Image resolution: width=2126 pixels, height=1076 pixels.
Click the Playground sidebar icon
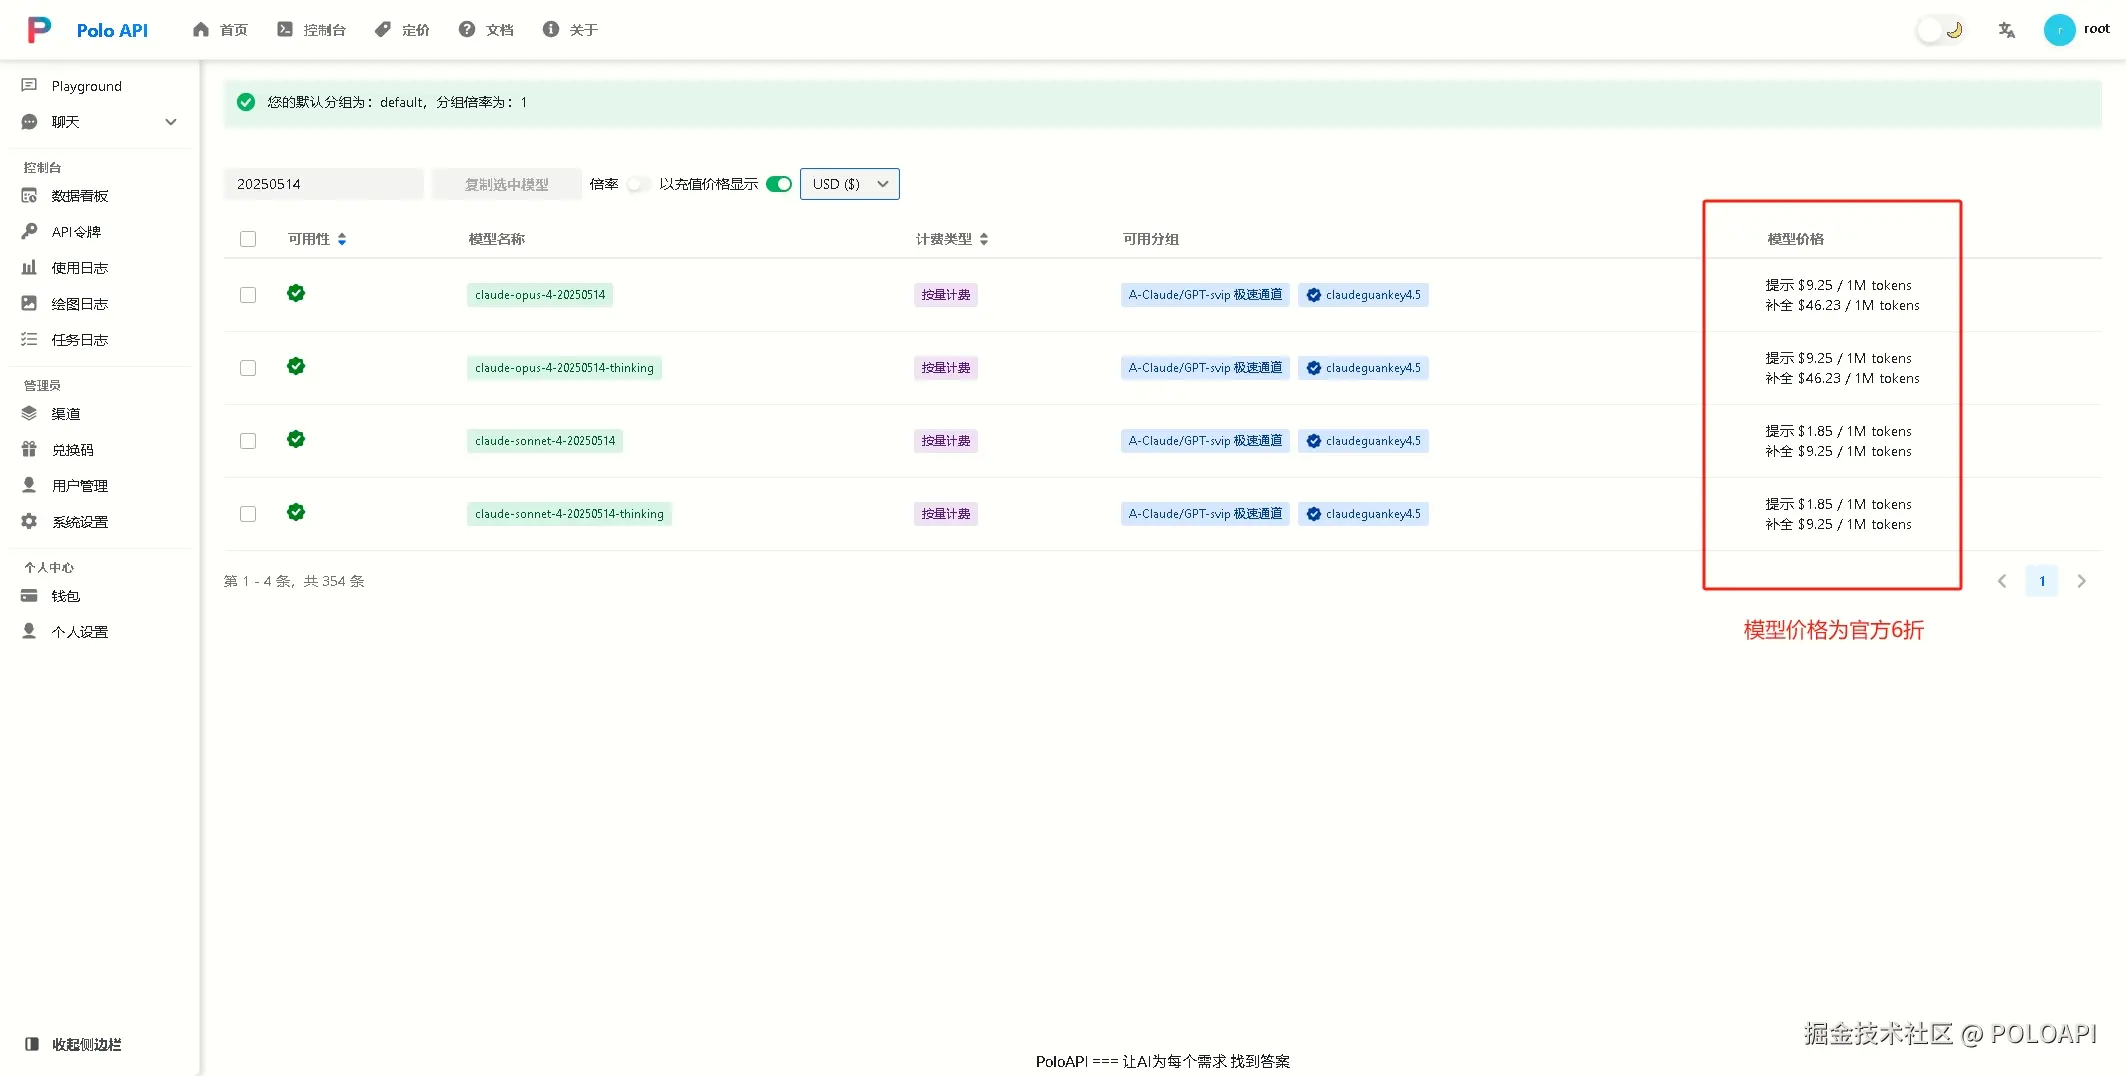click(29, 86)
